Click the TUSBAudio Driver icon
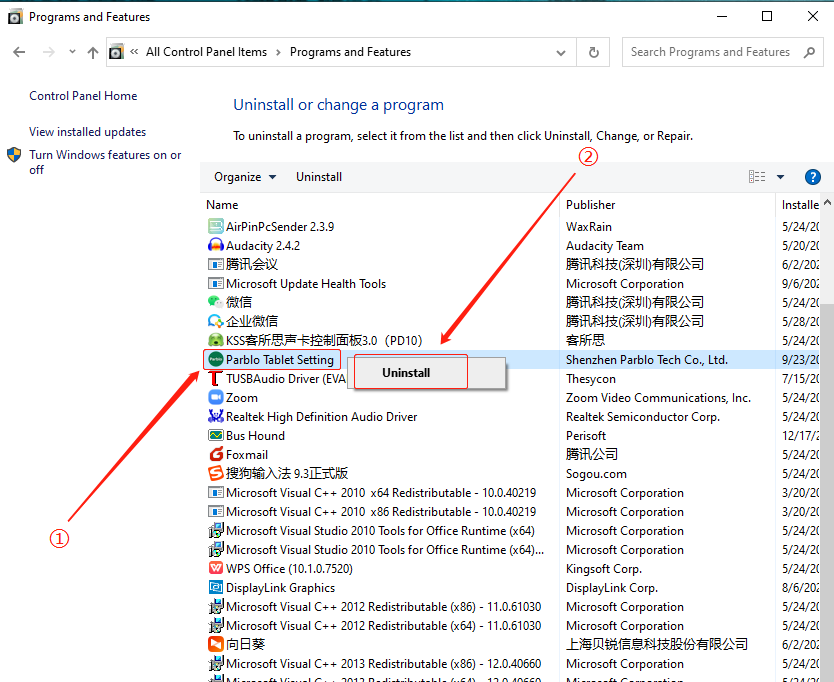 (215, 379)
